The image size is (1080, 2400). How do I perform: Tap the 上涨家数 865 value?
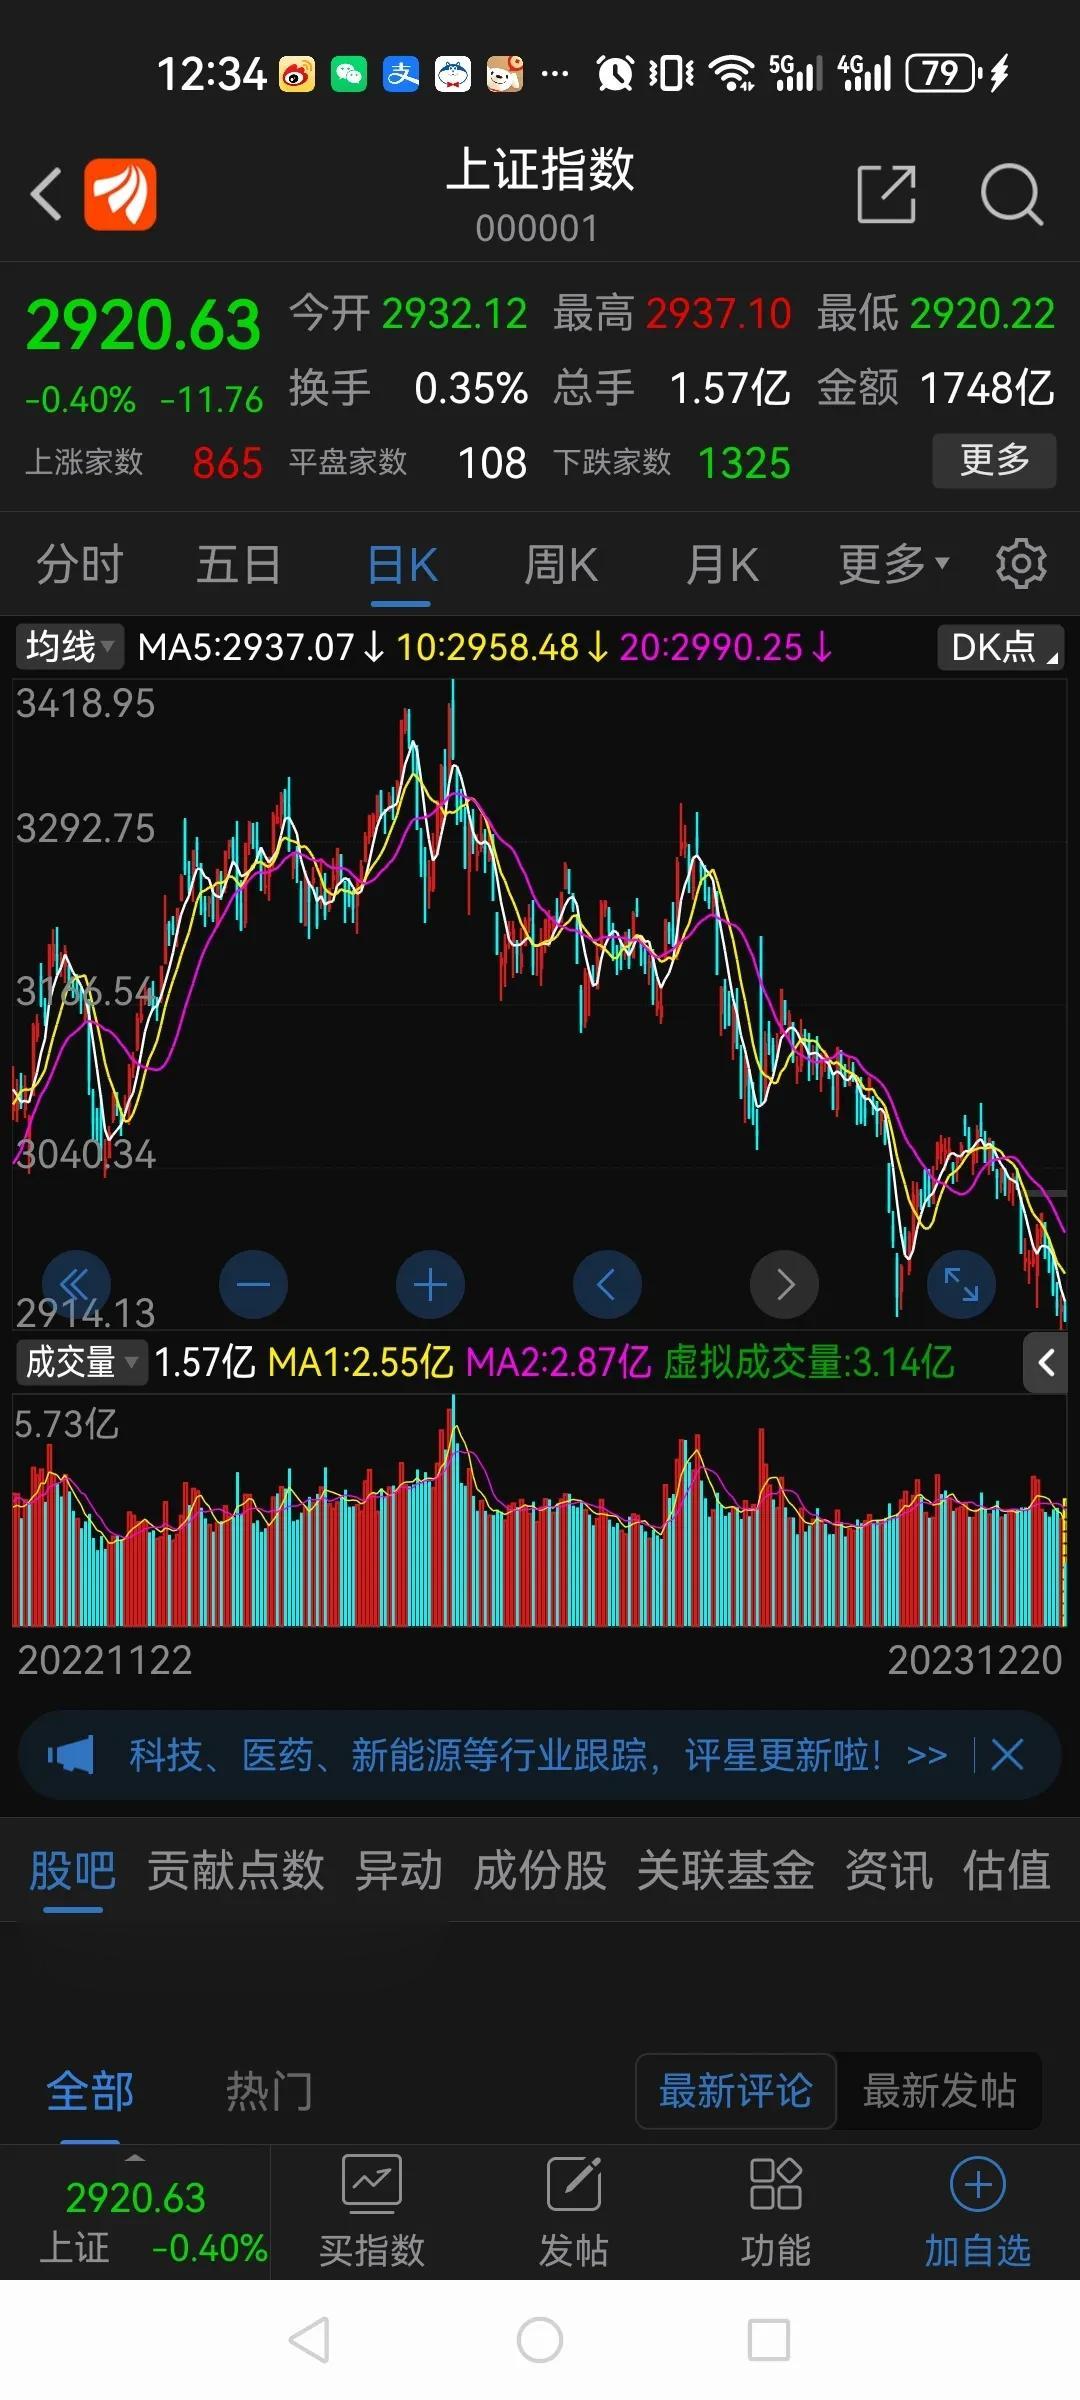[228, 463]
